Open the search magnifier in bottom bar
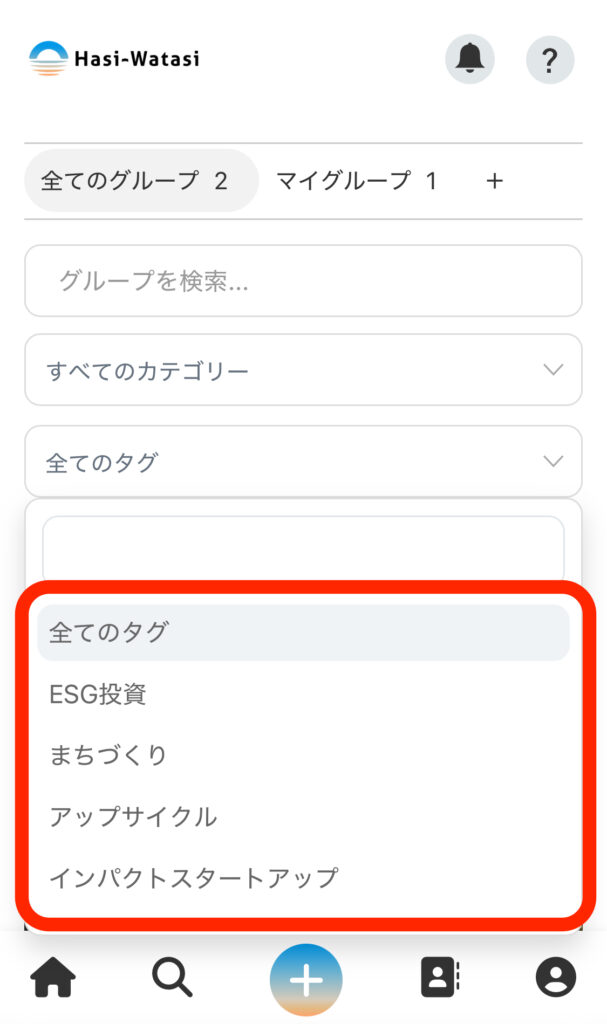The image size is (607, 1024). click(x=172, y=978)
